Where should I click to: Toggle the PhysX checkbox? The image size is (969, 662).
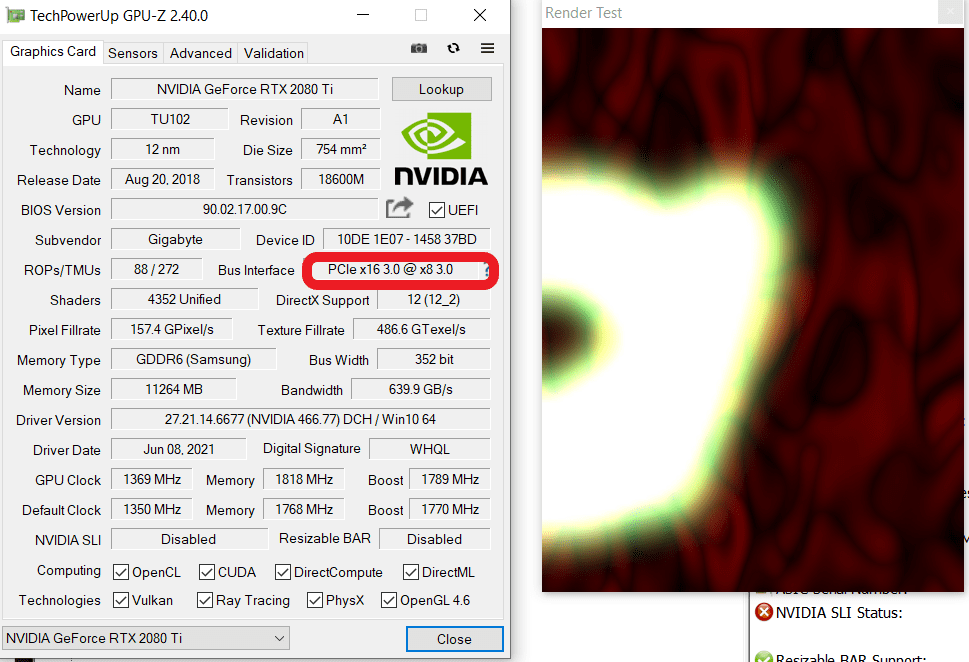coord(315,600)
